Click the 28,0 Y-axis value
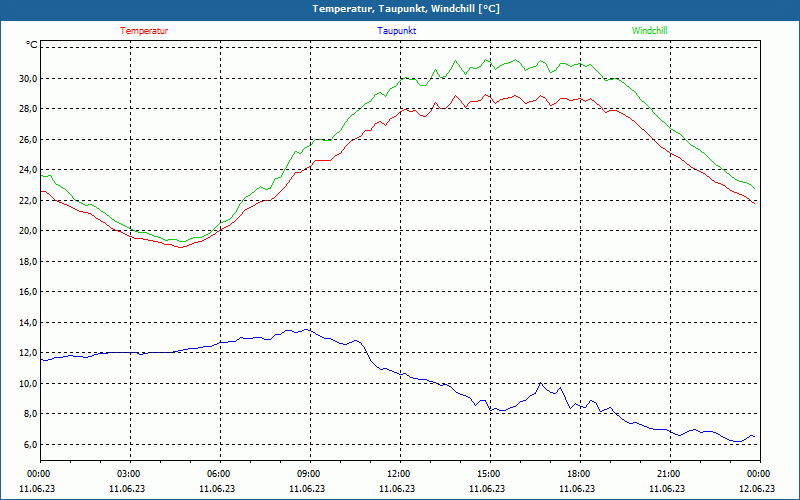800x500 pixels. coord(28,109)
